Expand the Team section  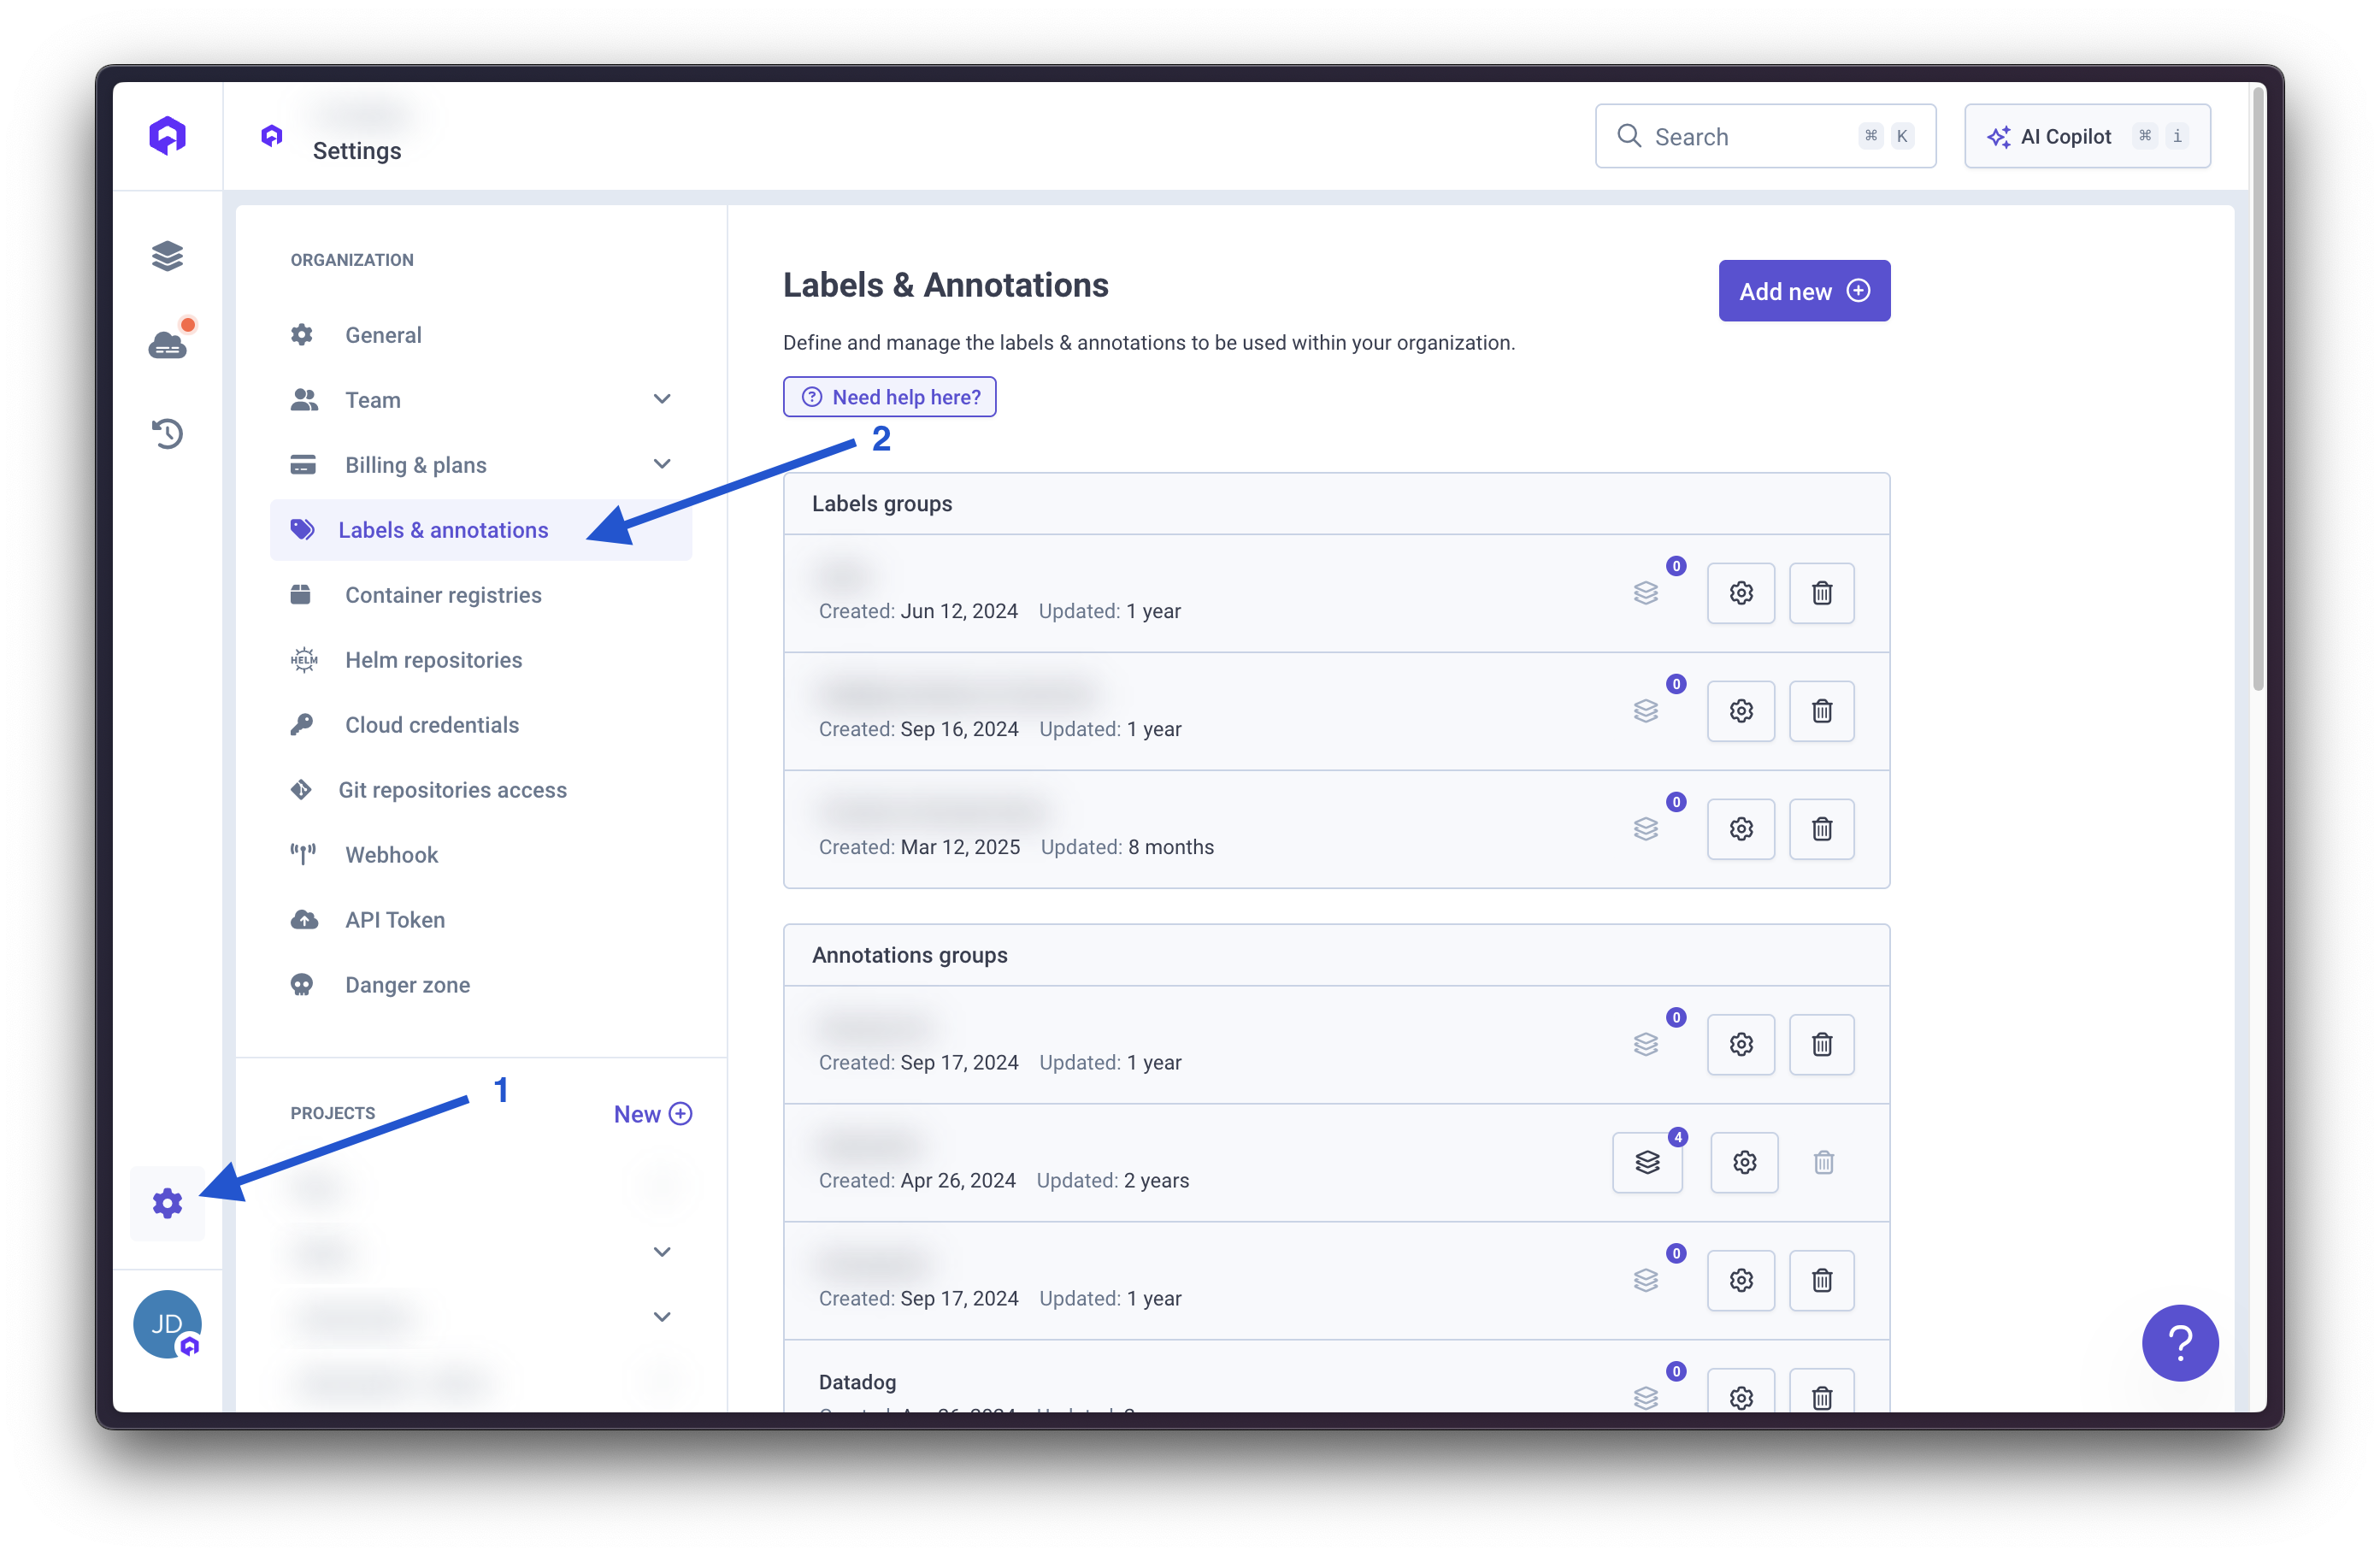click(663, 399)
